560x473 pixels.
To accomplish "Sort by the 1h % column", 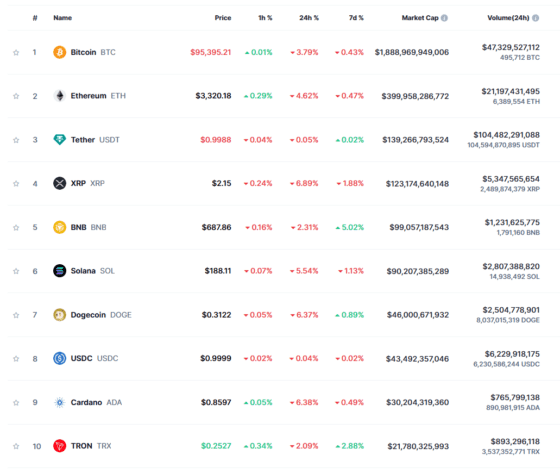I will coord(265,18).
